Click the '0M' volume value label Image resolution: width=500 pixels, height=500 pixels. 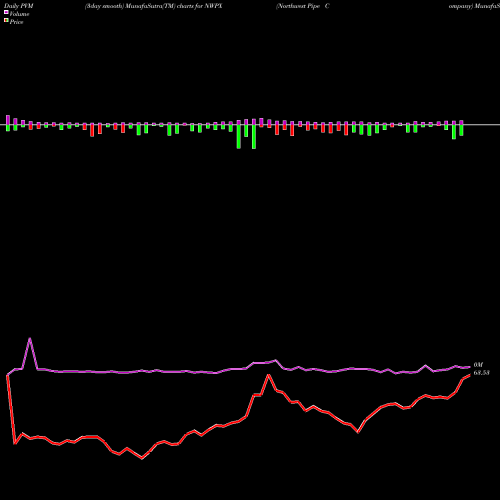[x=478, y=365]
